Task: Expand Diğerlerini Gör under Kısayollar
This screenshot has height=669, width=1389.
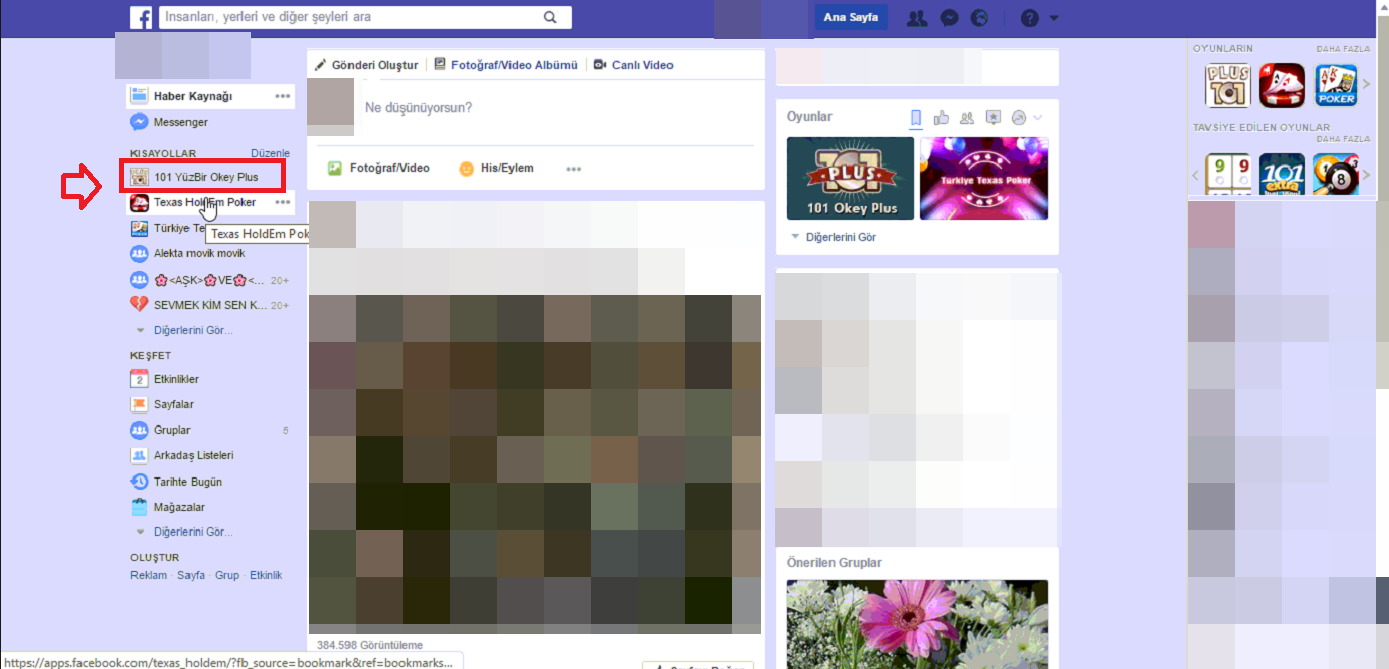Action: [x=185, y=330]
